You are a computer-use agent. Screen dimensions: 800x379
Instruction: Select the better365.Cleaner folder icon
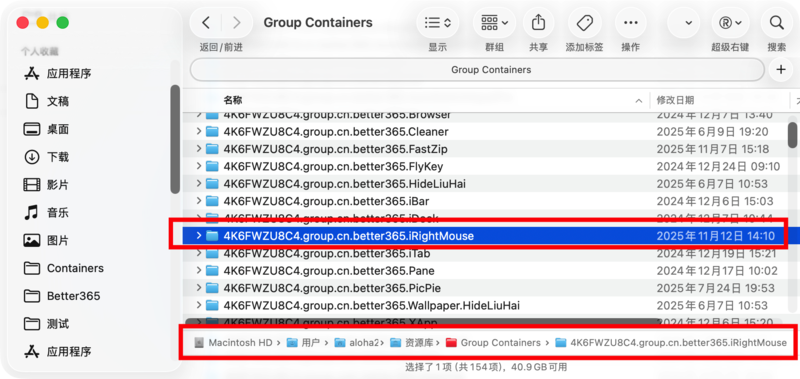click(212, 132)
